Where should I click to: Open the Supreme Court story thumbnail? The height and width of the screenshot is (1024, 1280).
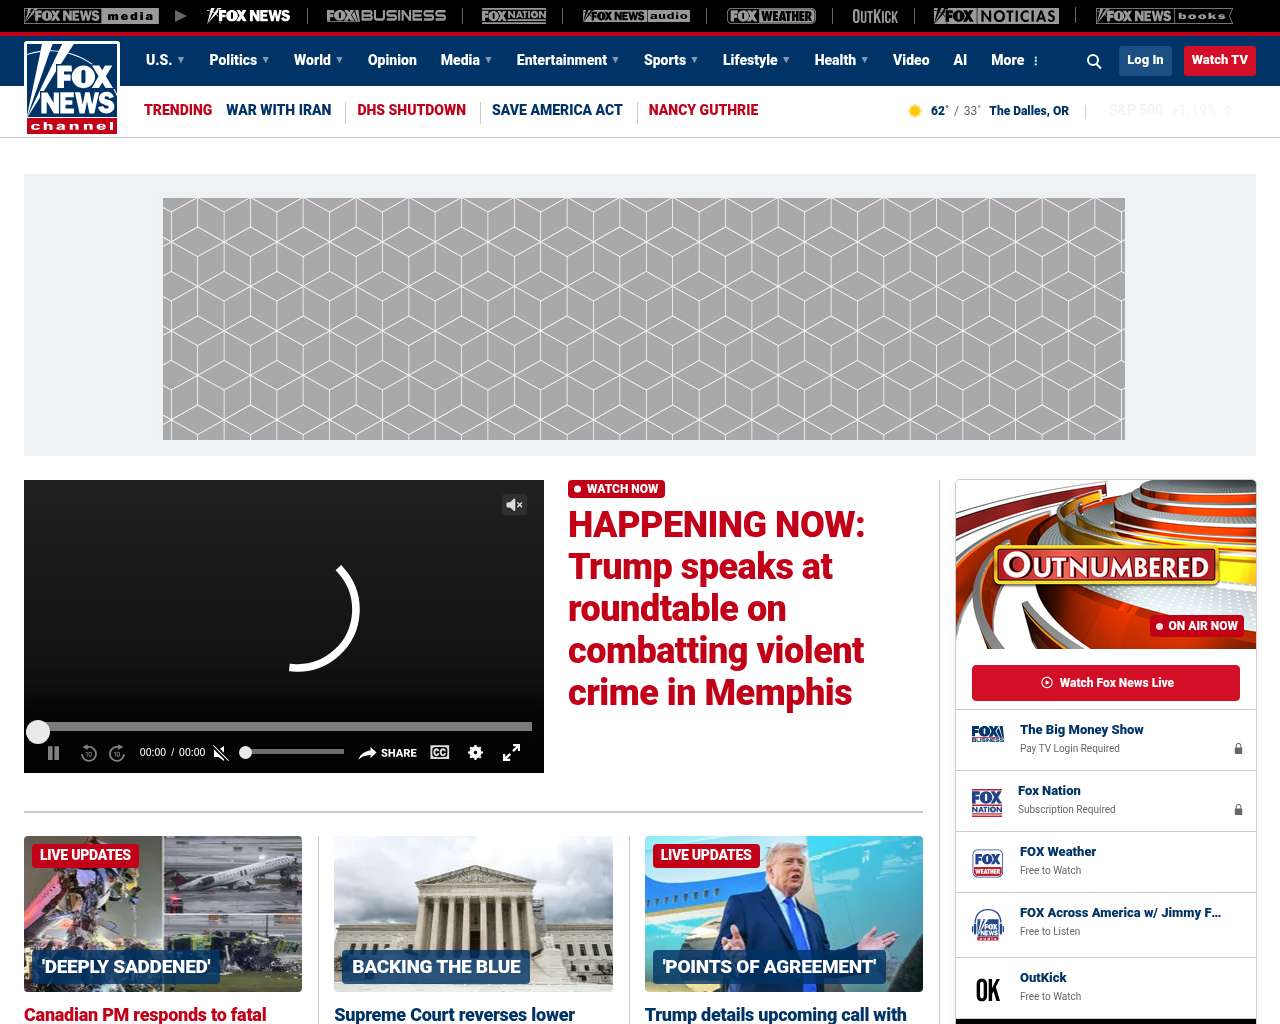click(x=473, y=913)
